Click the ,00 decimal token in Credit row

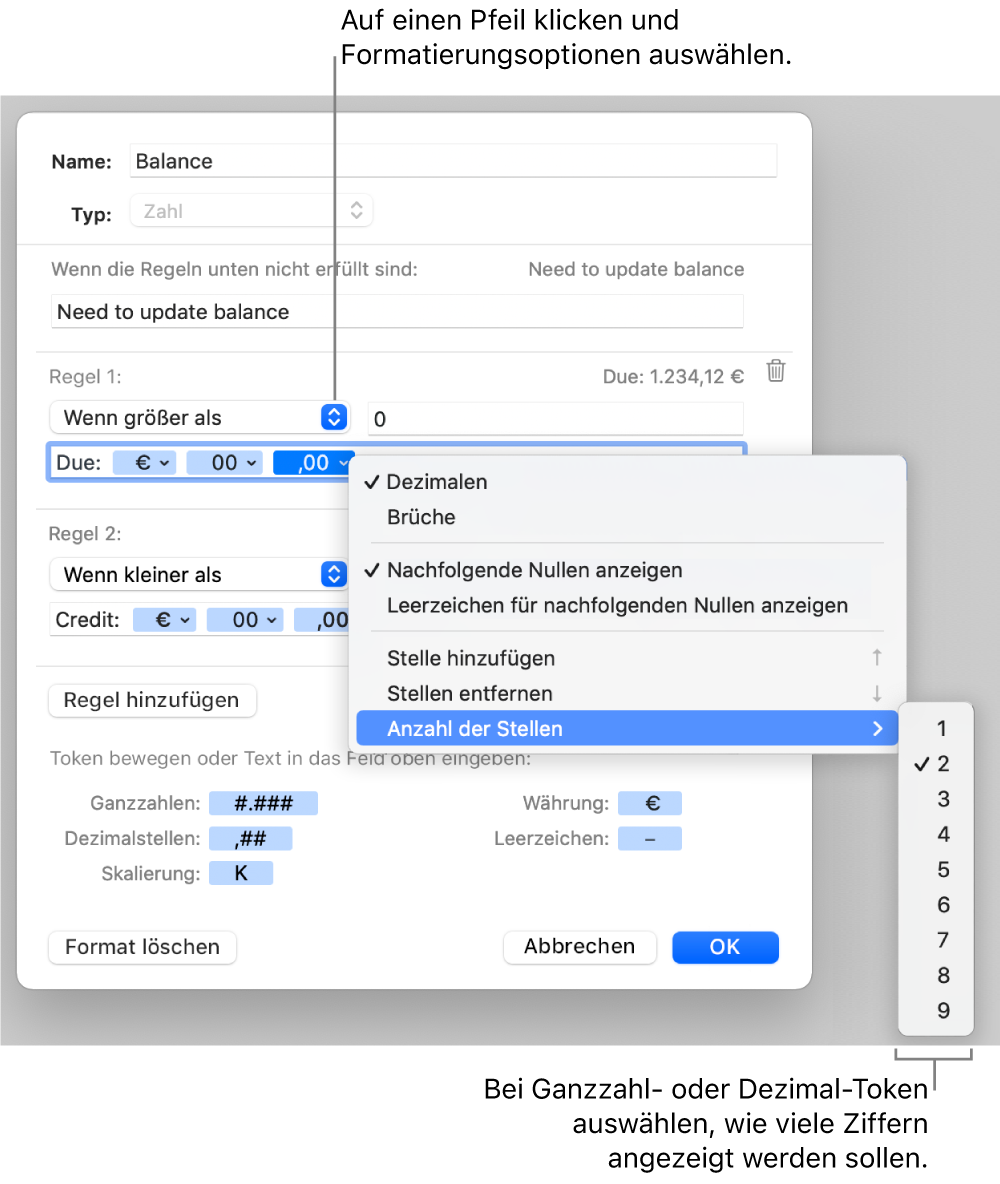tap(323, 620)
